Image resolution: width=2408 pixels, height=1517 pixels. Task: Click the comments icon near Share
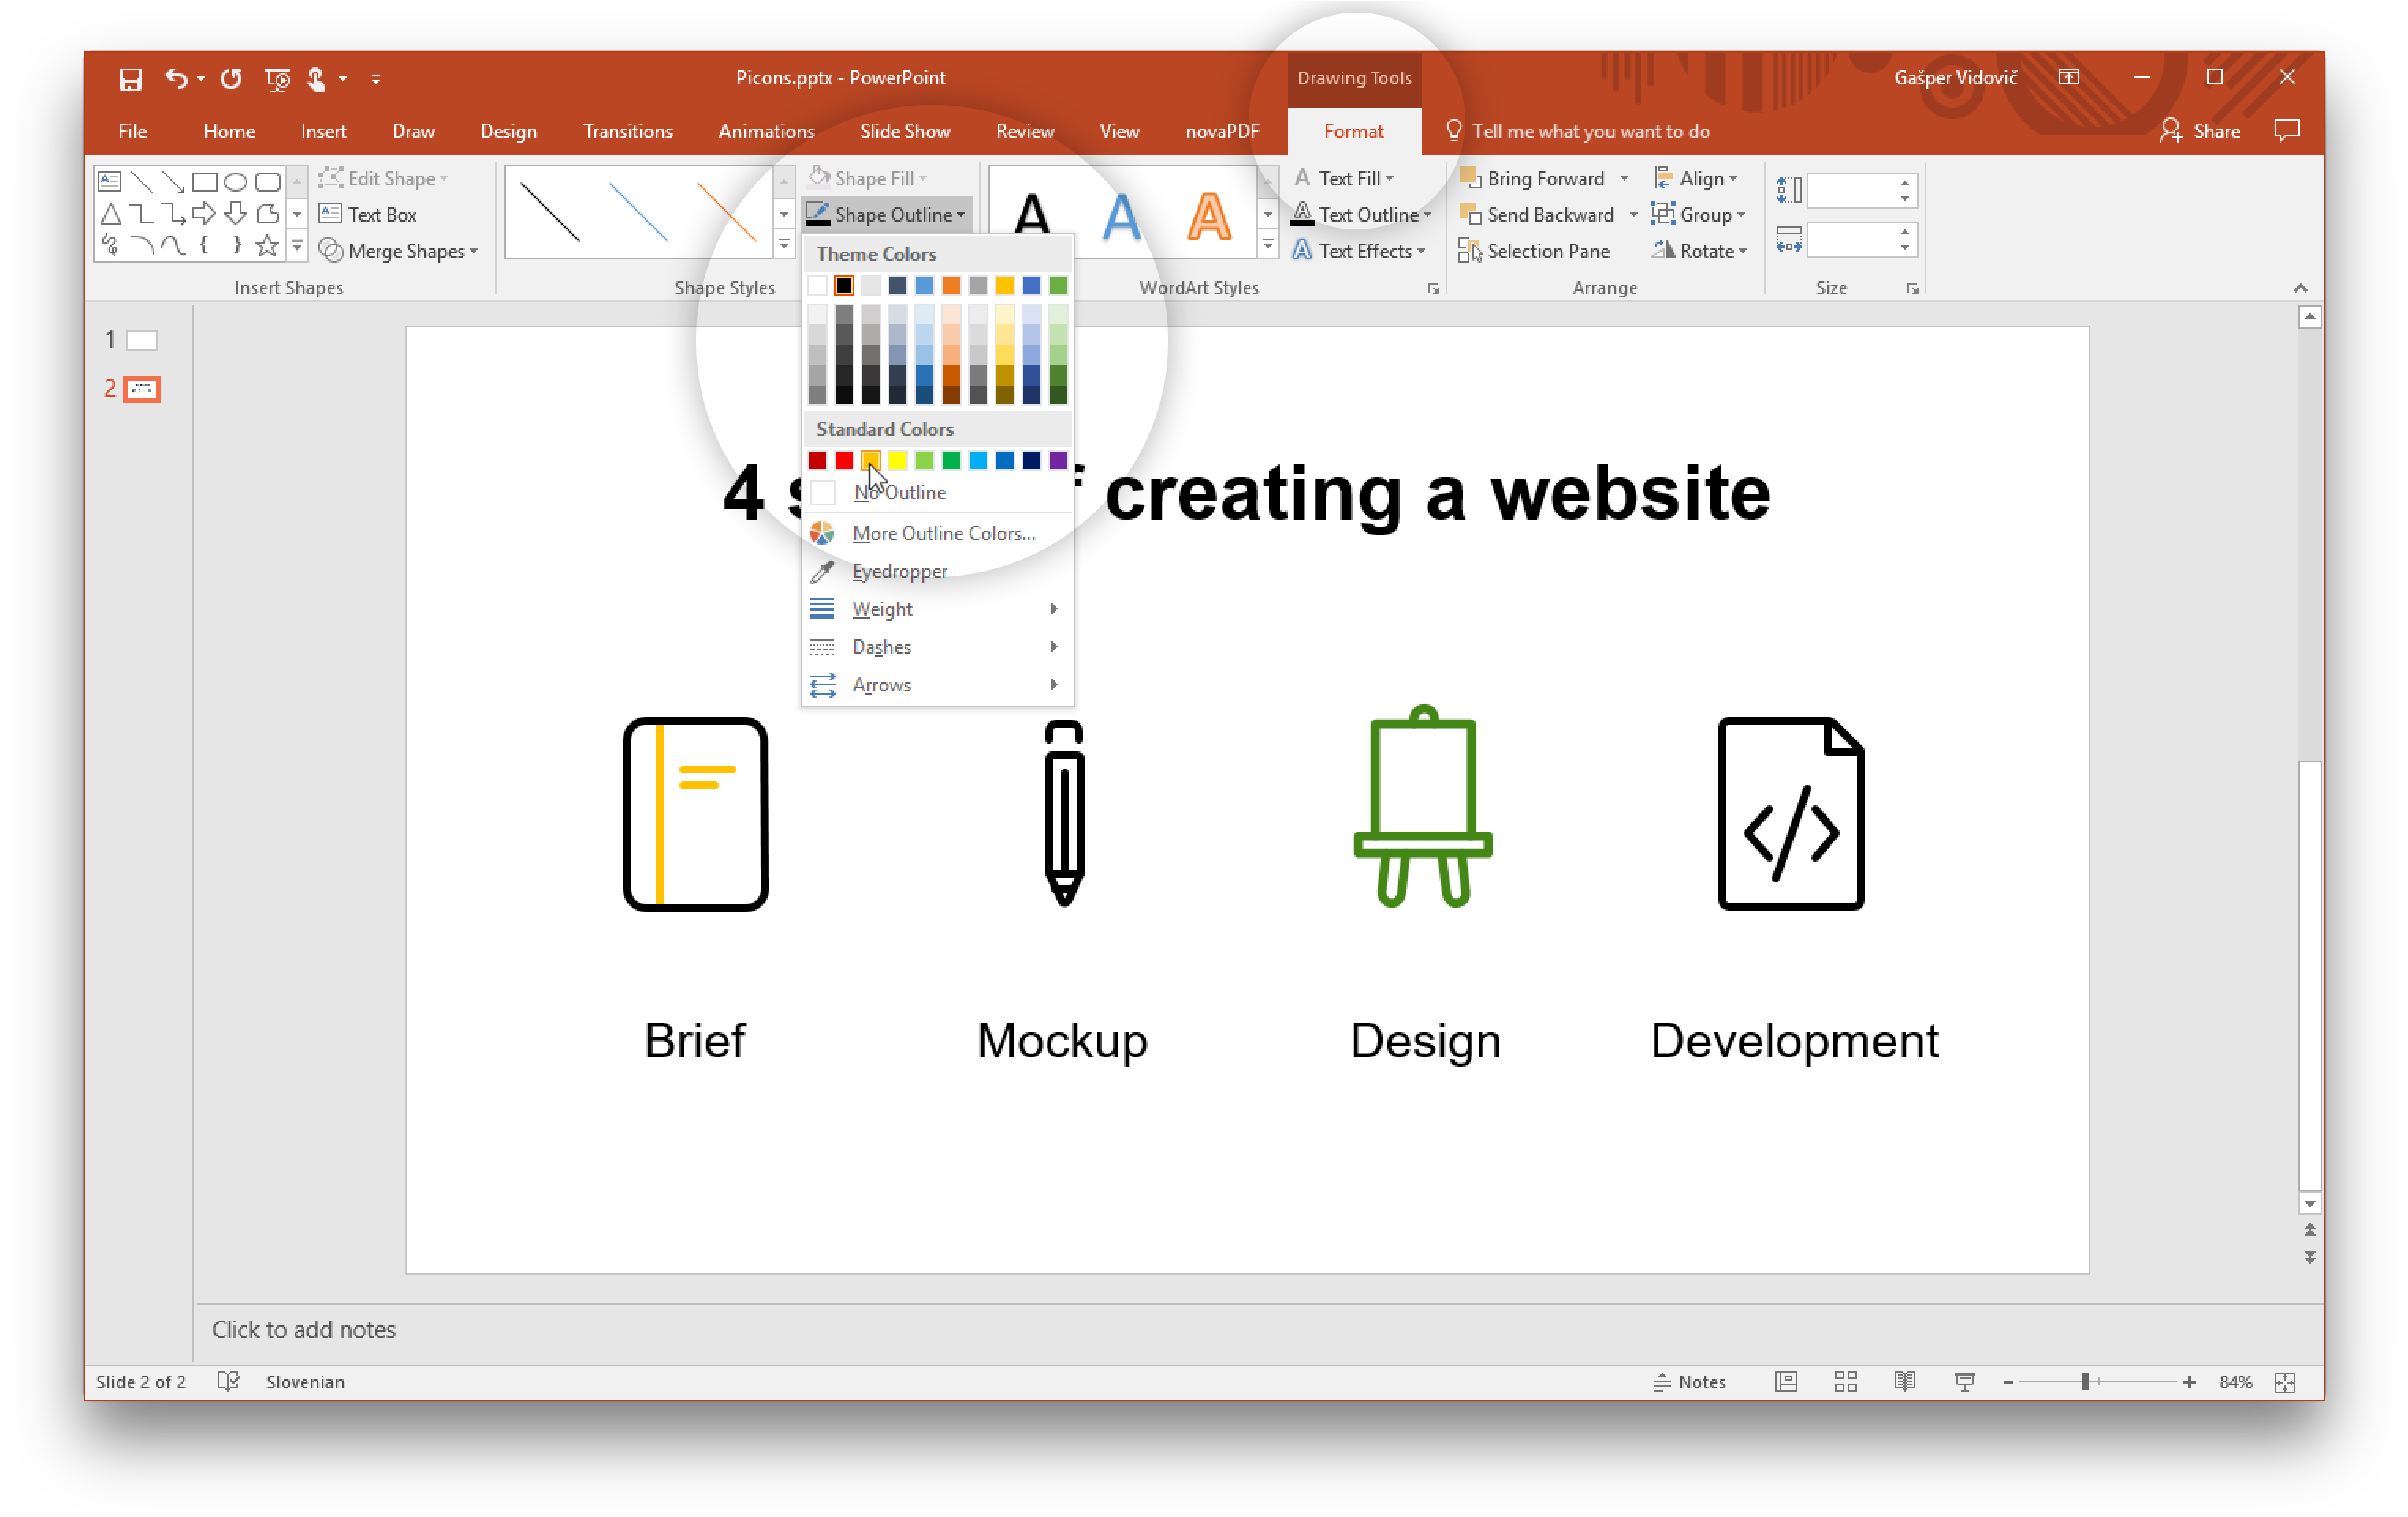(x=2286, y=130)
